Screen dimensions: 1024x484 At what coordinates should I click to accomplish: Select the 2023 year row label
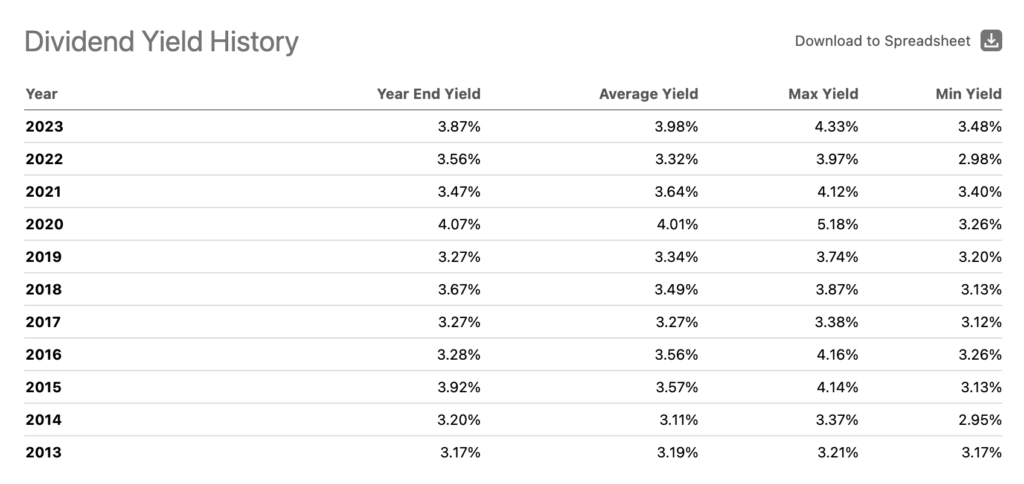point(44,127)
